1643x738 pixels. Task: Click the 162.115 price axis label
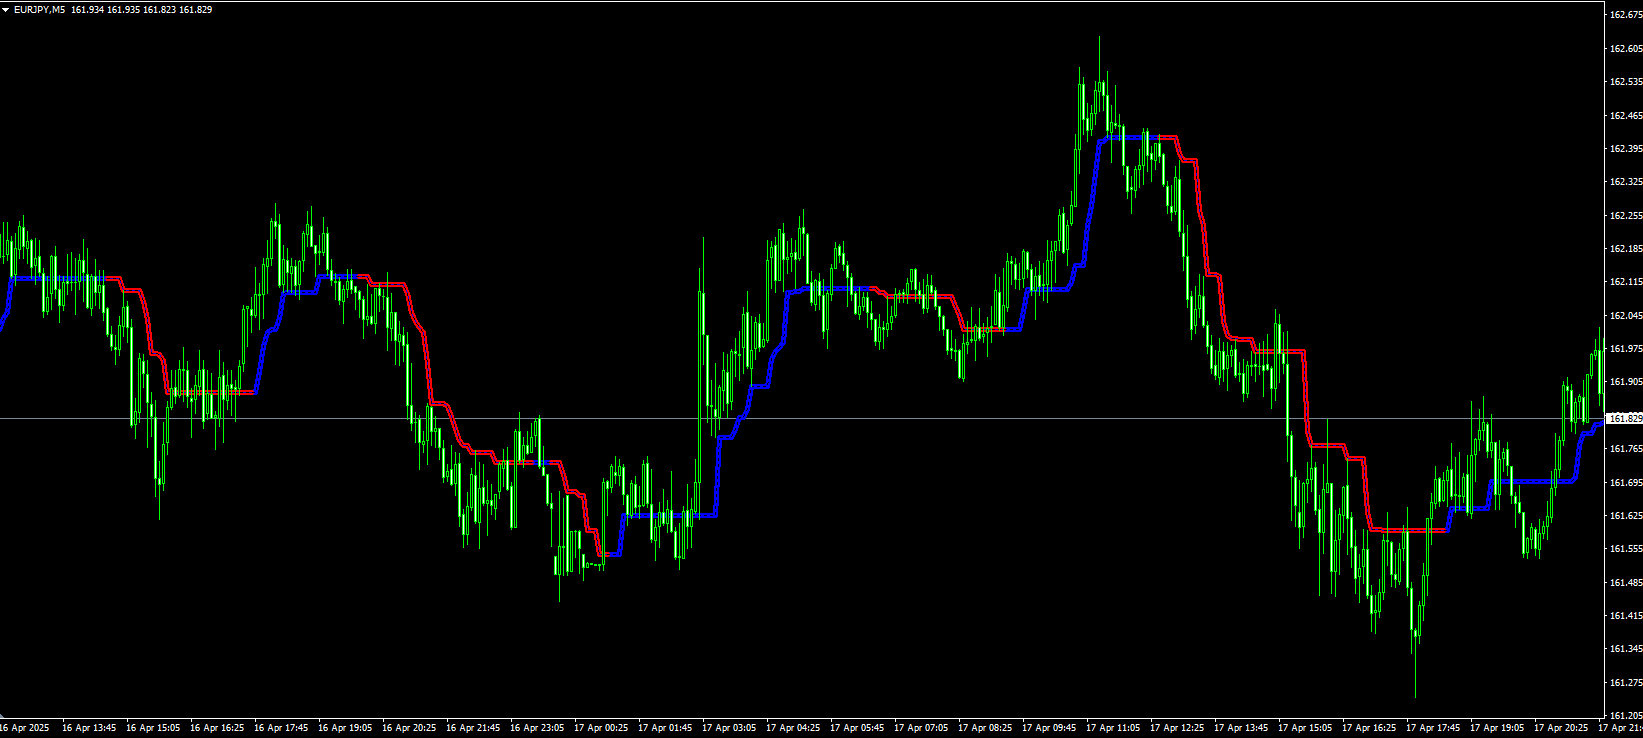(1625, 282)
